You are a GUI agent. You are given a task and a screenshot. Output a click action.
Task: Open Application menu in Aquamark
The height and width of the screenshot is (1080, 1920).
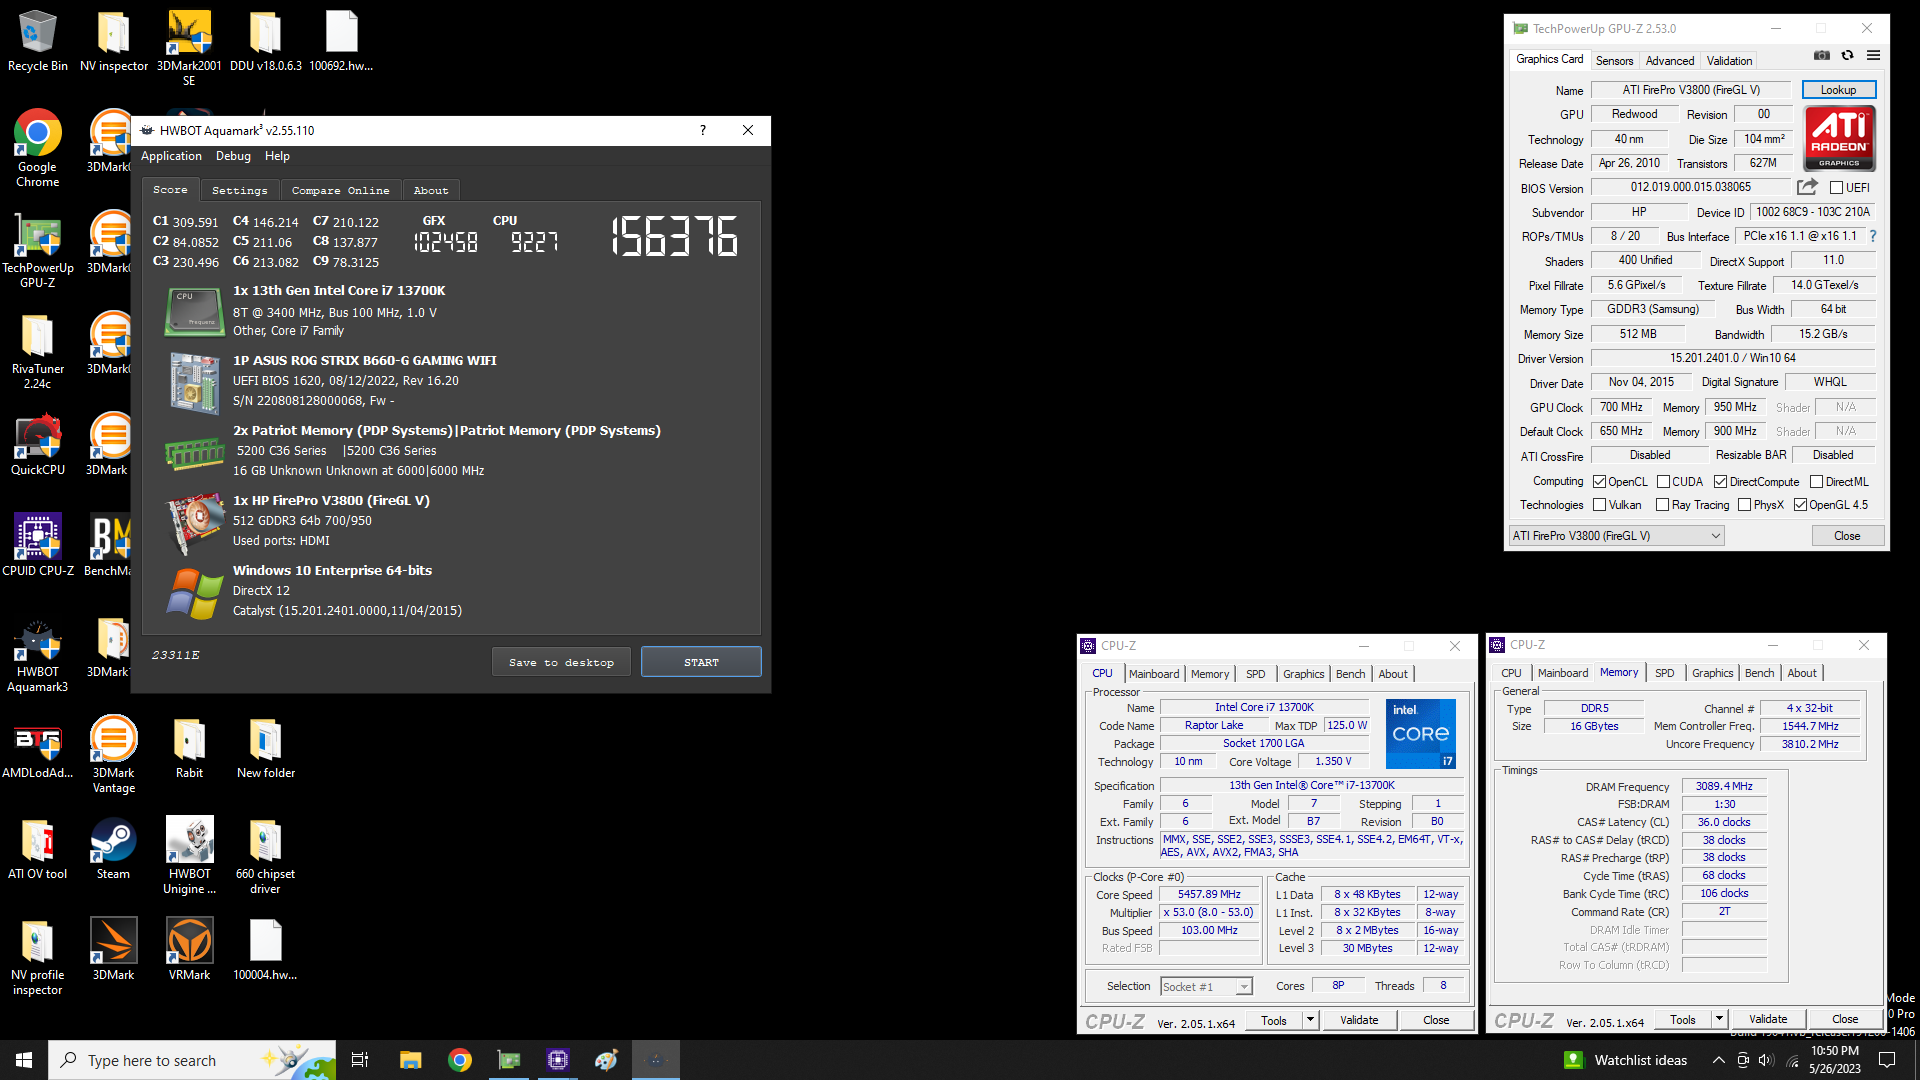click(171, 156)
